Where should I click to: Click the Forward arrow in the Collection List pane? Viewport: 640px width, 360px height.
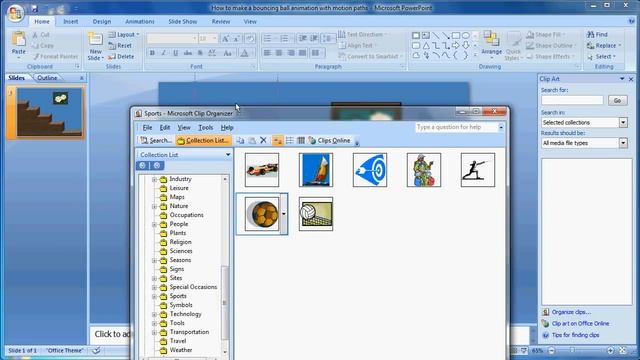tap(157, 165)
